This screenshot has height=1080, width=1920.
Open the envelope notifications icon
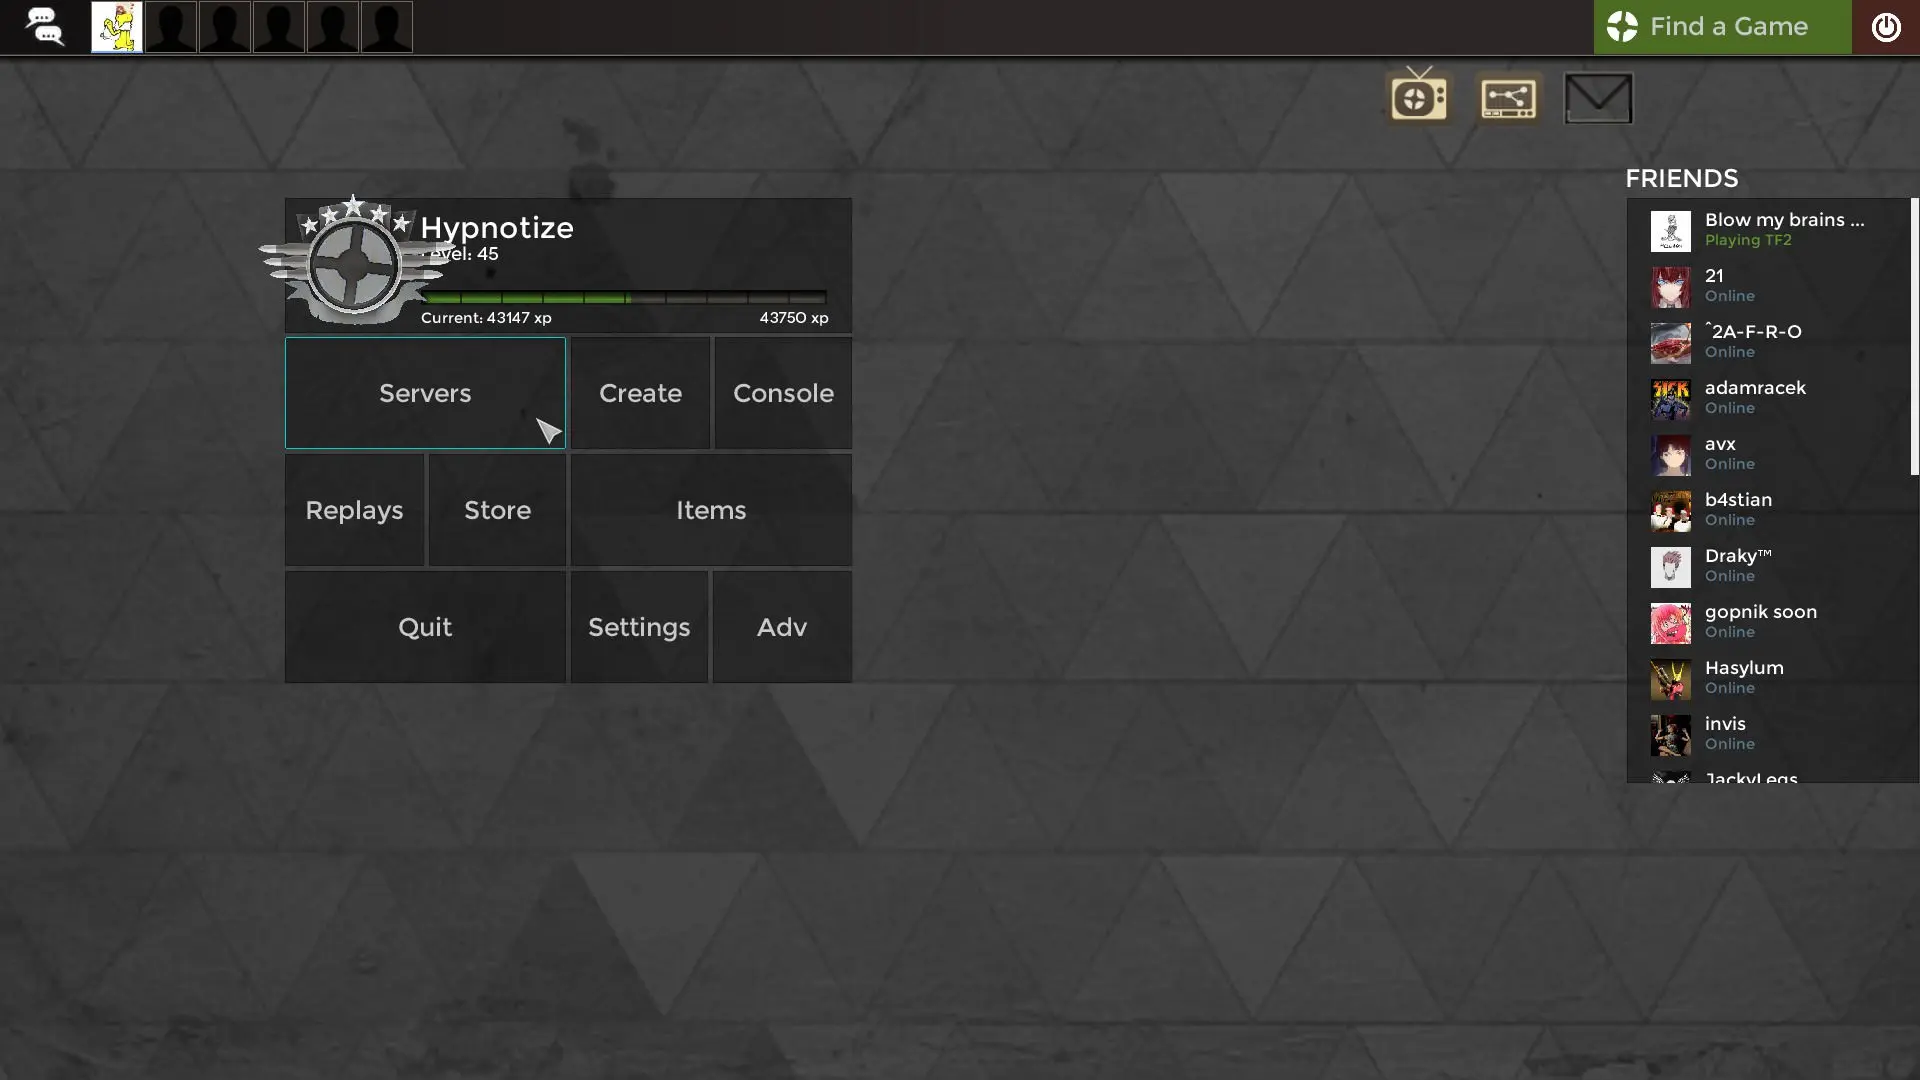1598,98
